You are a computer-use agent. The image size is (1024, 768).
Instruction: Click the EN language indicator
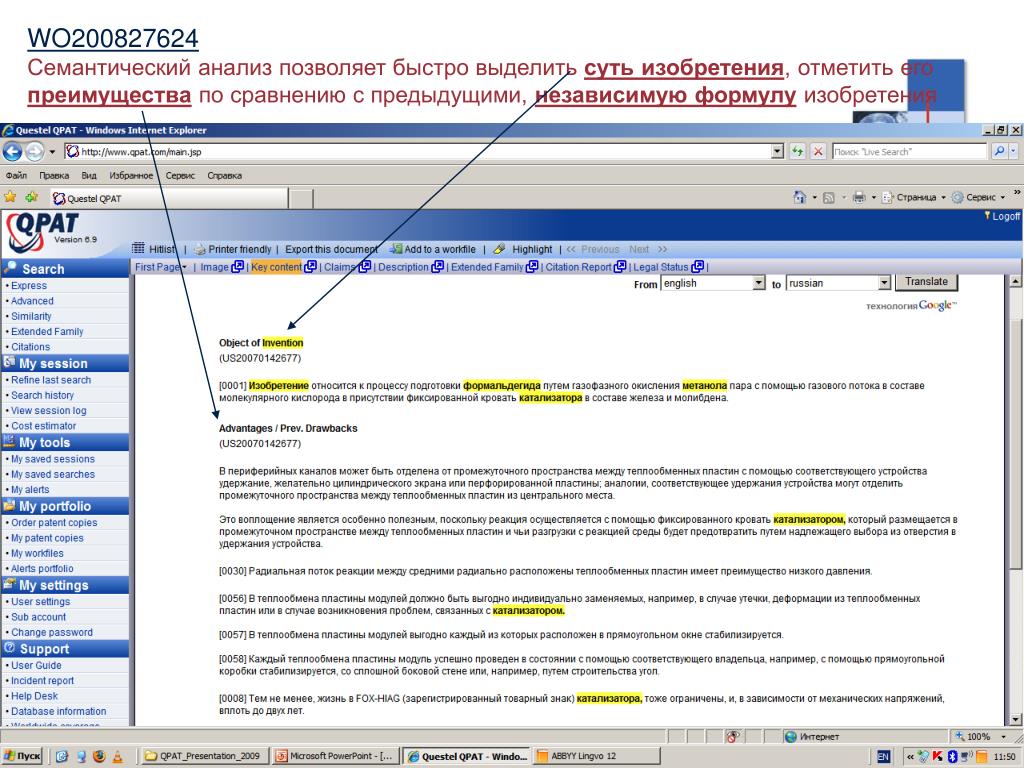[883, 757]
